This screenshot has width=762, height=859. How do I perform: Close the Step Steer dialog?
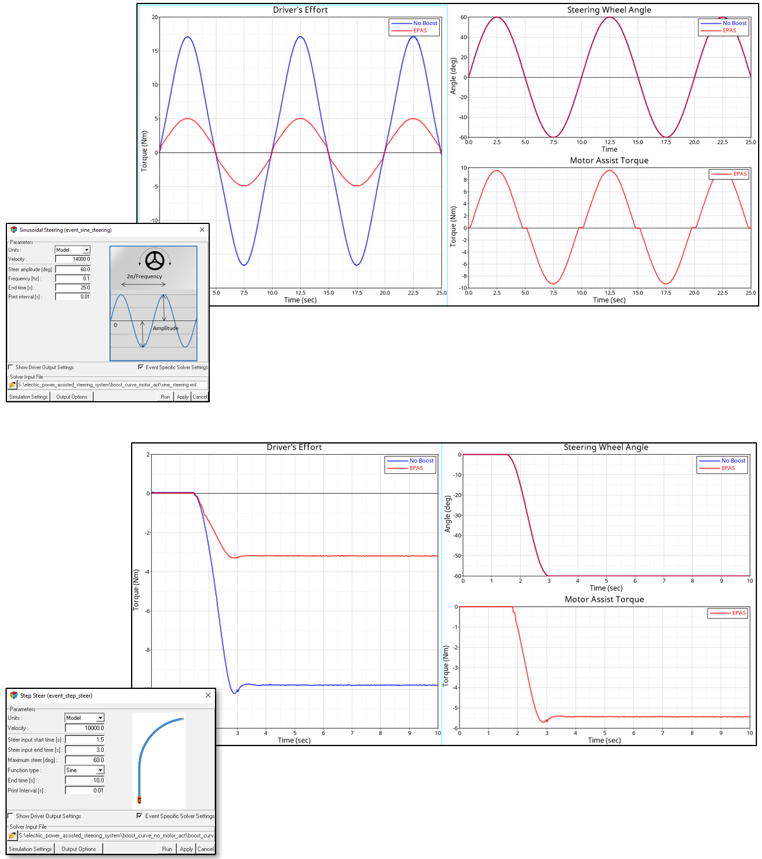[208, 695]
